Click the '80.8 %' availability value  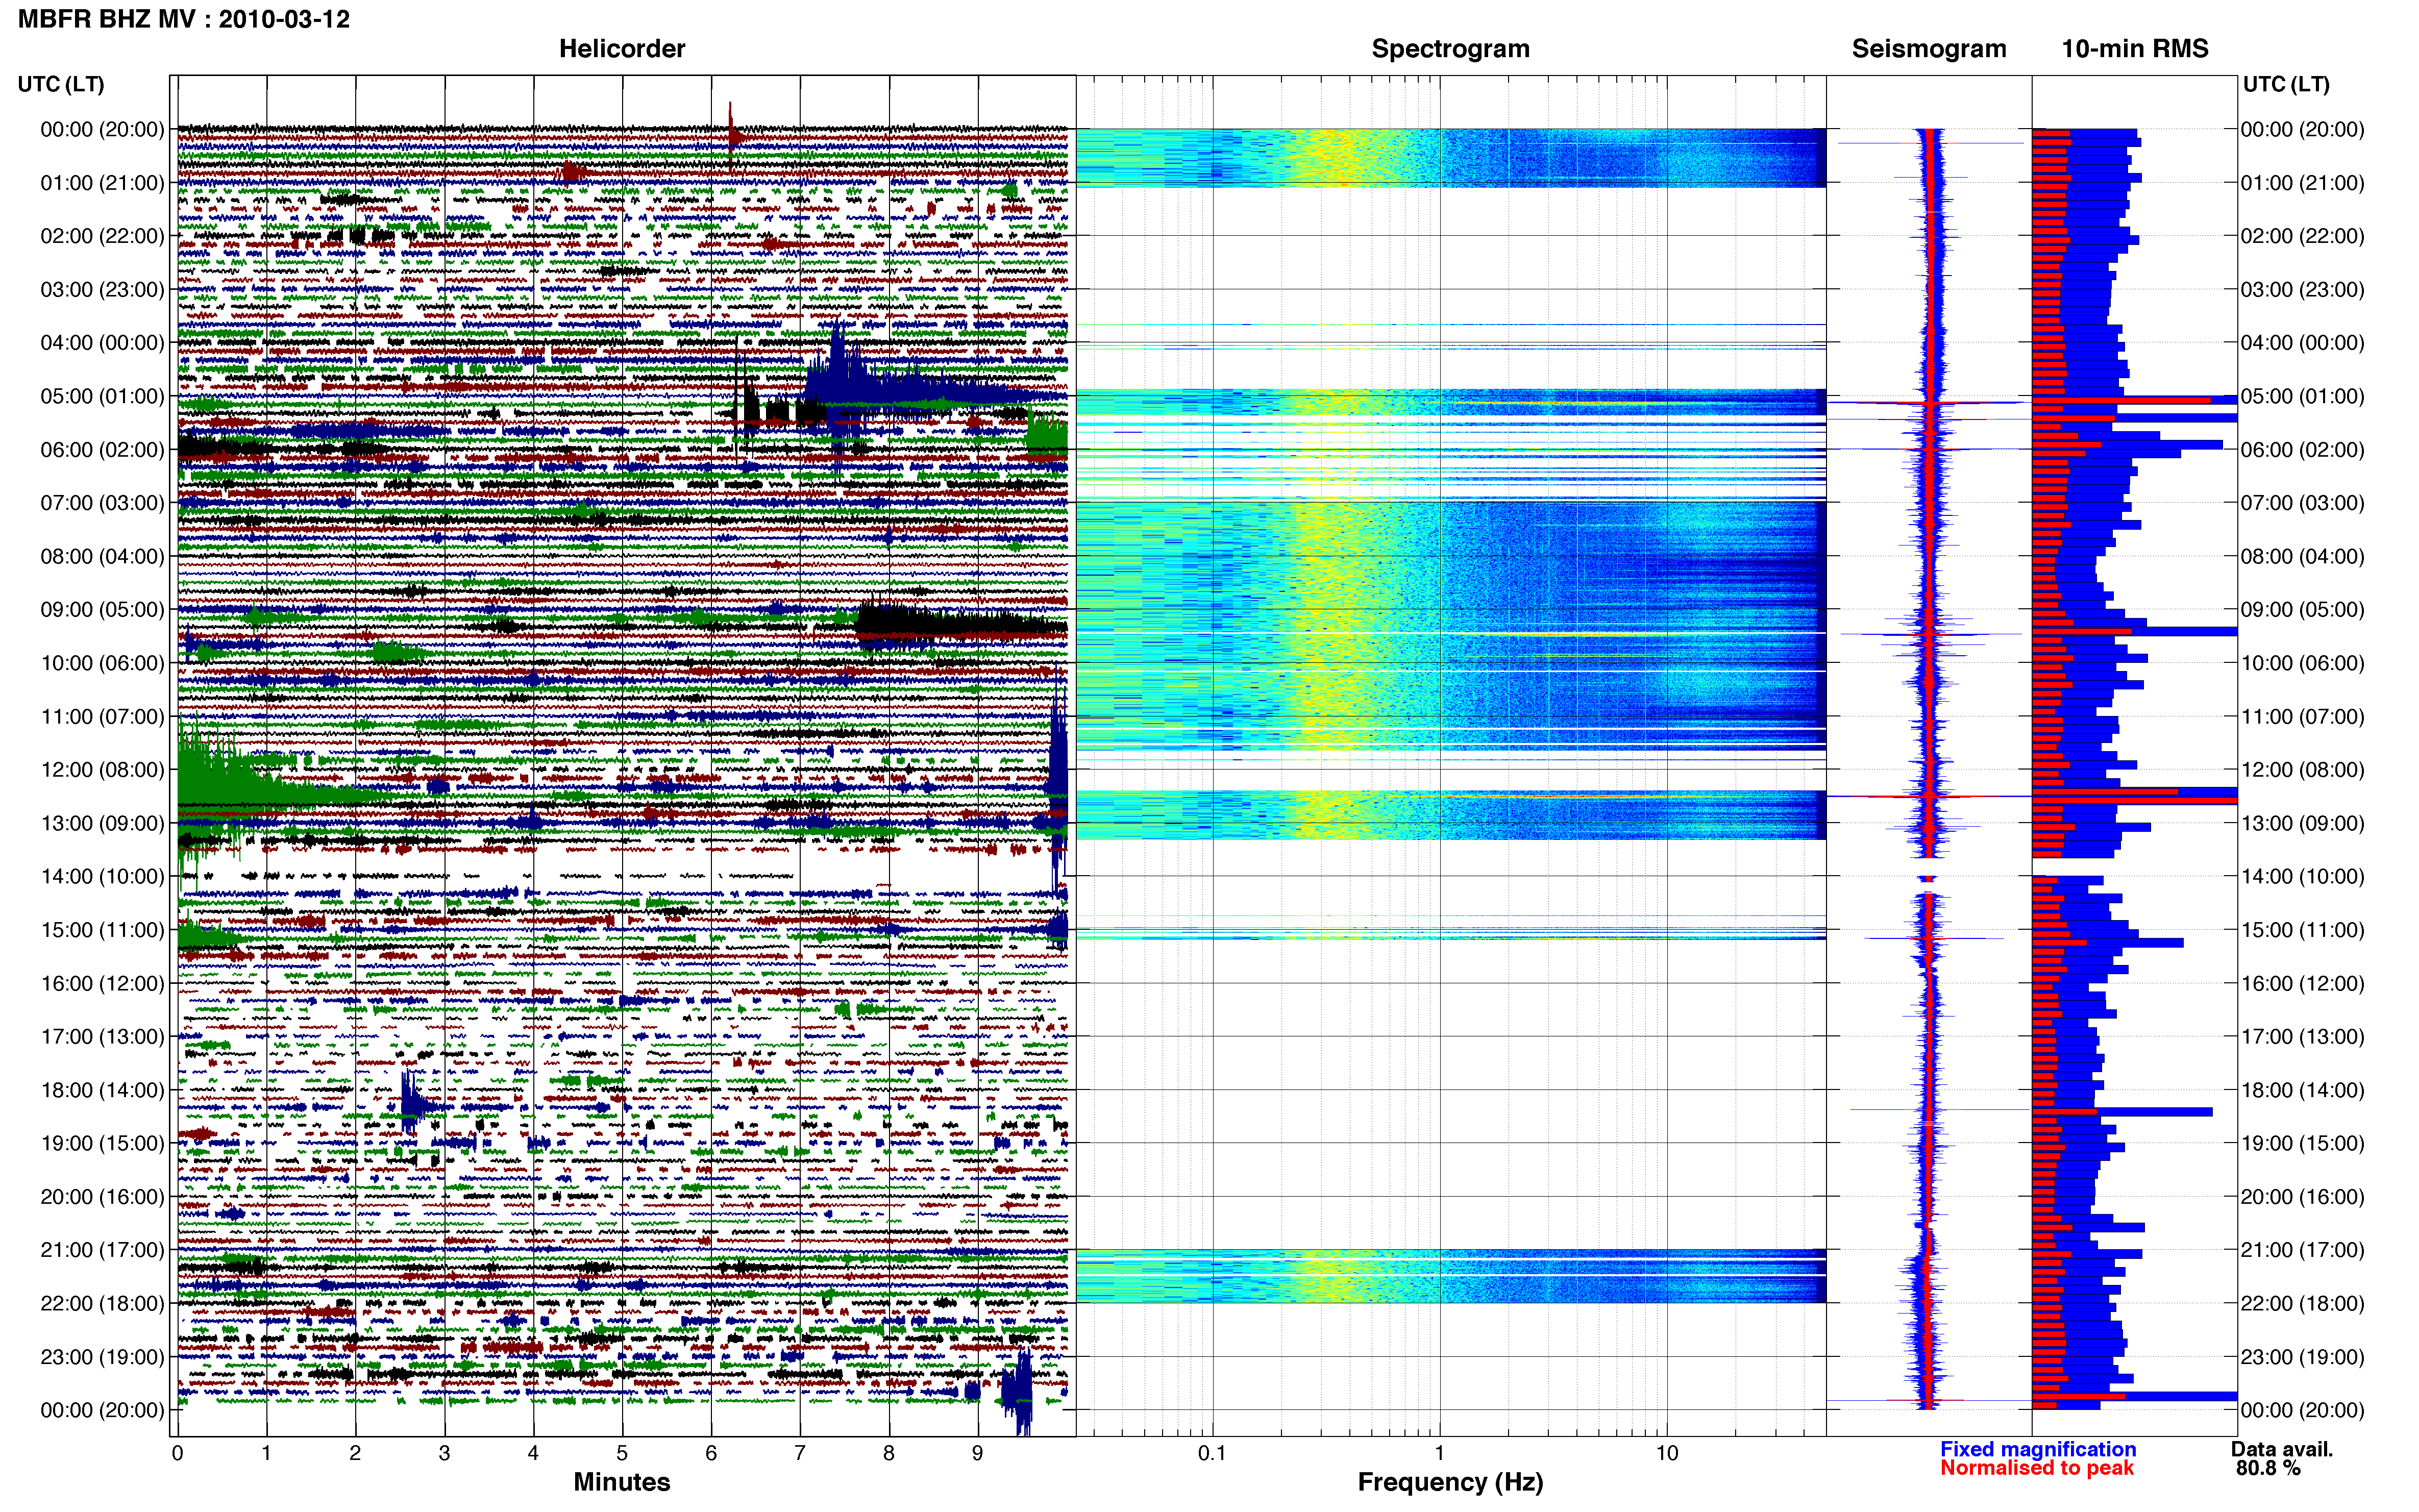(2268, 1468)
